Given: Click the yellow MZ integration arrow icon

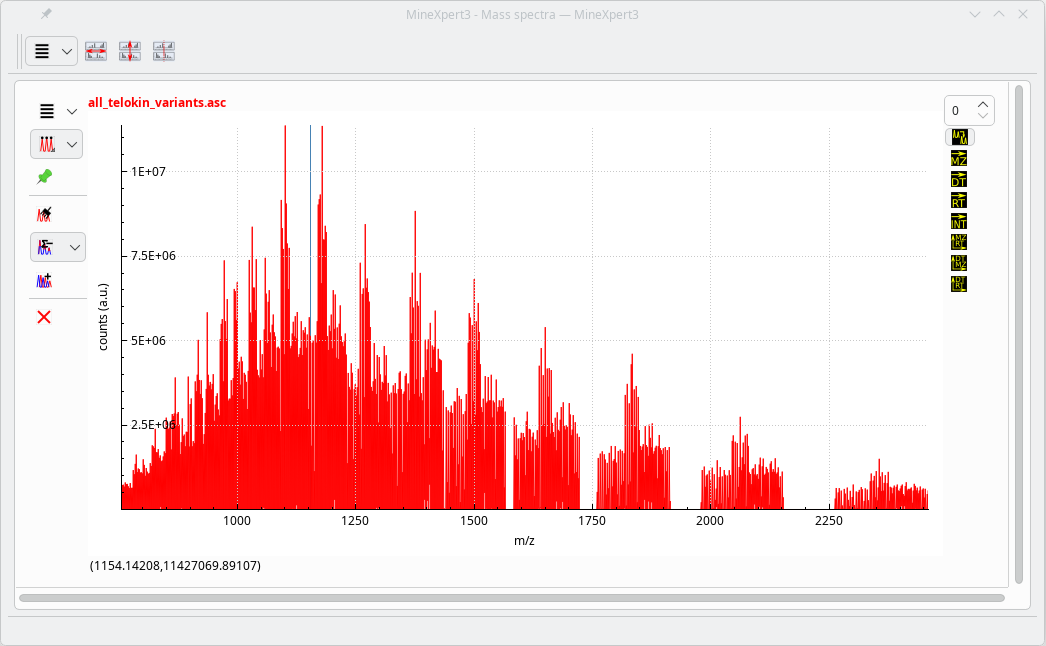Looking at the screenshot, I should (959, 158).
